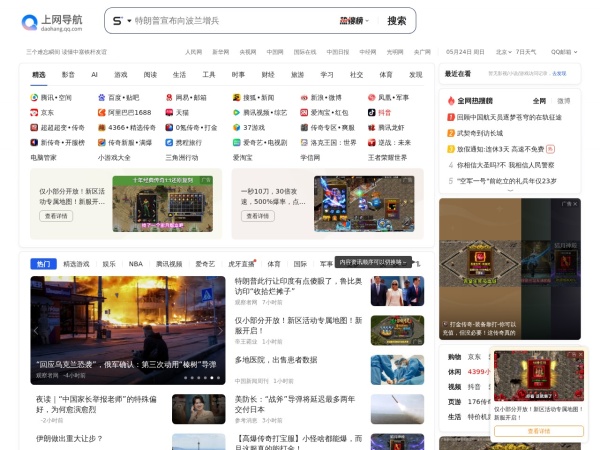Open the 凤凰•军事 icon
Image resolution: width=600 pixels, height=450 pixels.
coord(372,98)
